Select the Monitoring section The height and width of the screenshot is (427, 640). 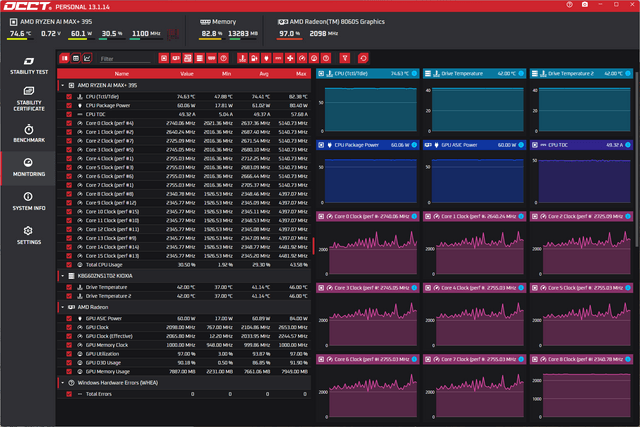[x=29, y=168]
